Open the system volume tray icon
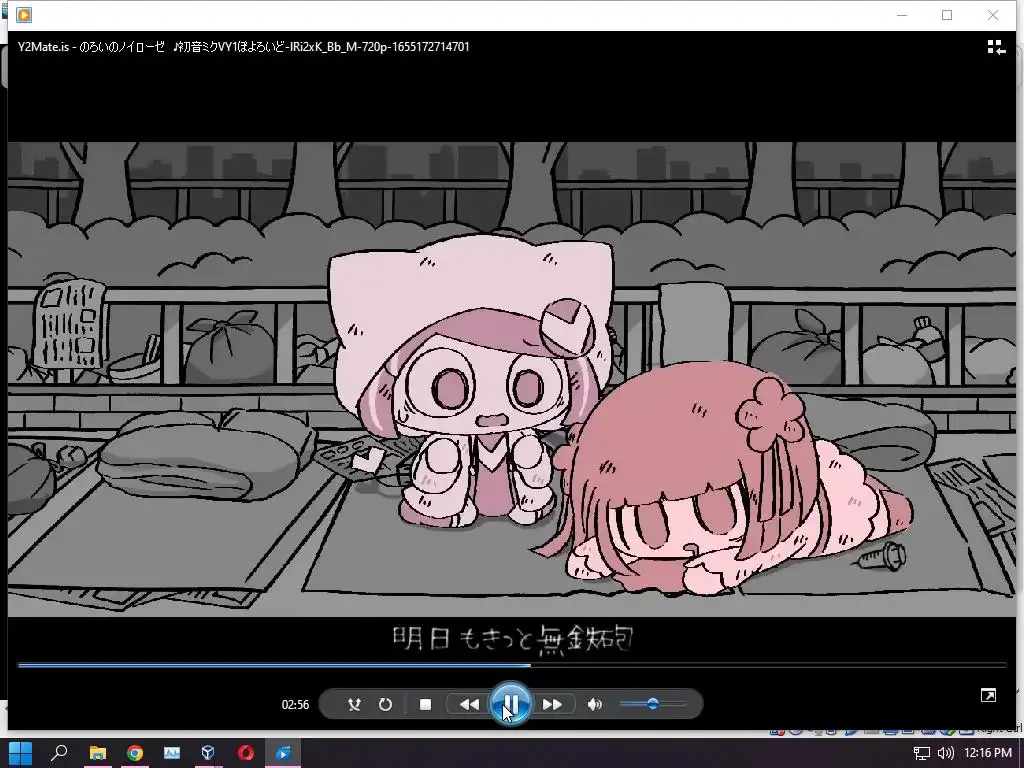Viewport: 1024px width, 768px height. 945,753
